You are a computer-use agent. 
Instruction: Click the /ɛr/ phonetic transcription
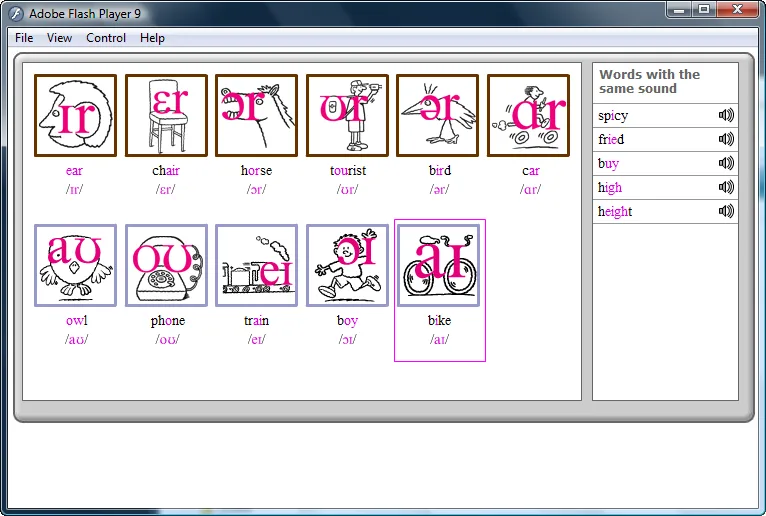[x=166, y=190]
